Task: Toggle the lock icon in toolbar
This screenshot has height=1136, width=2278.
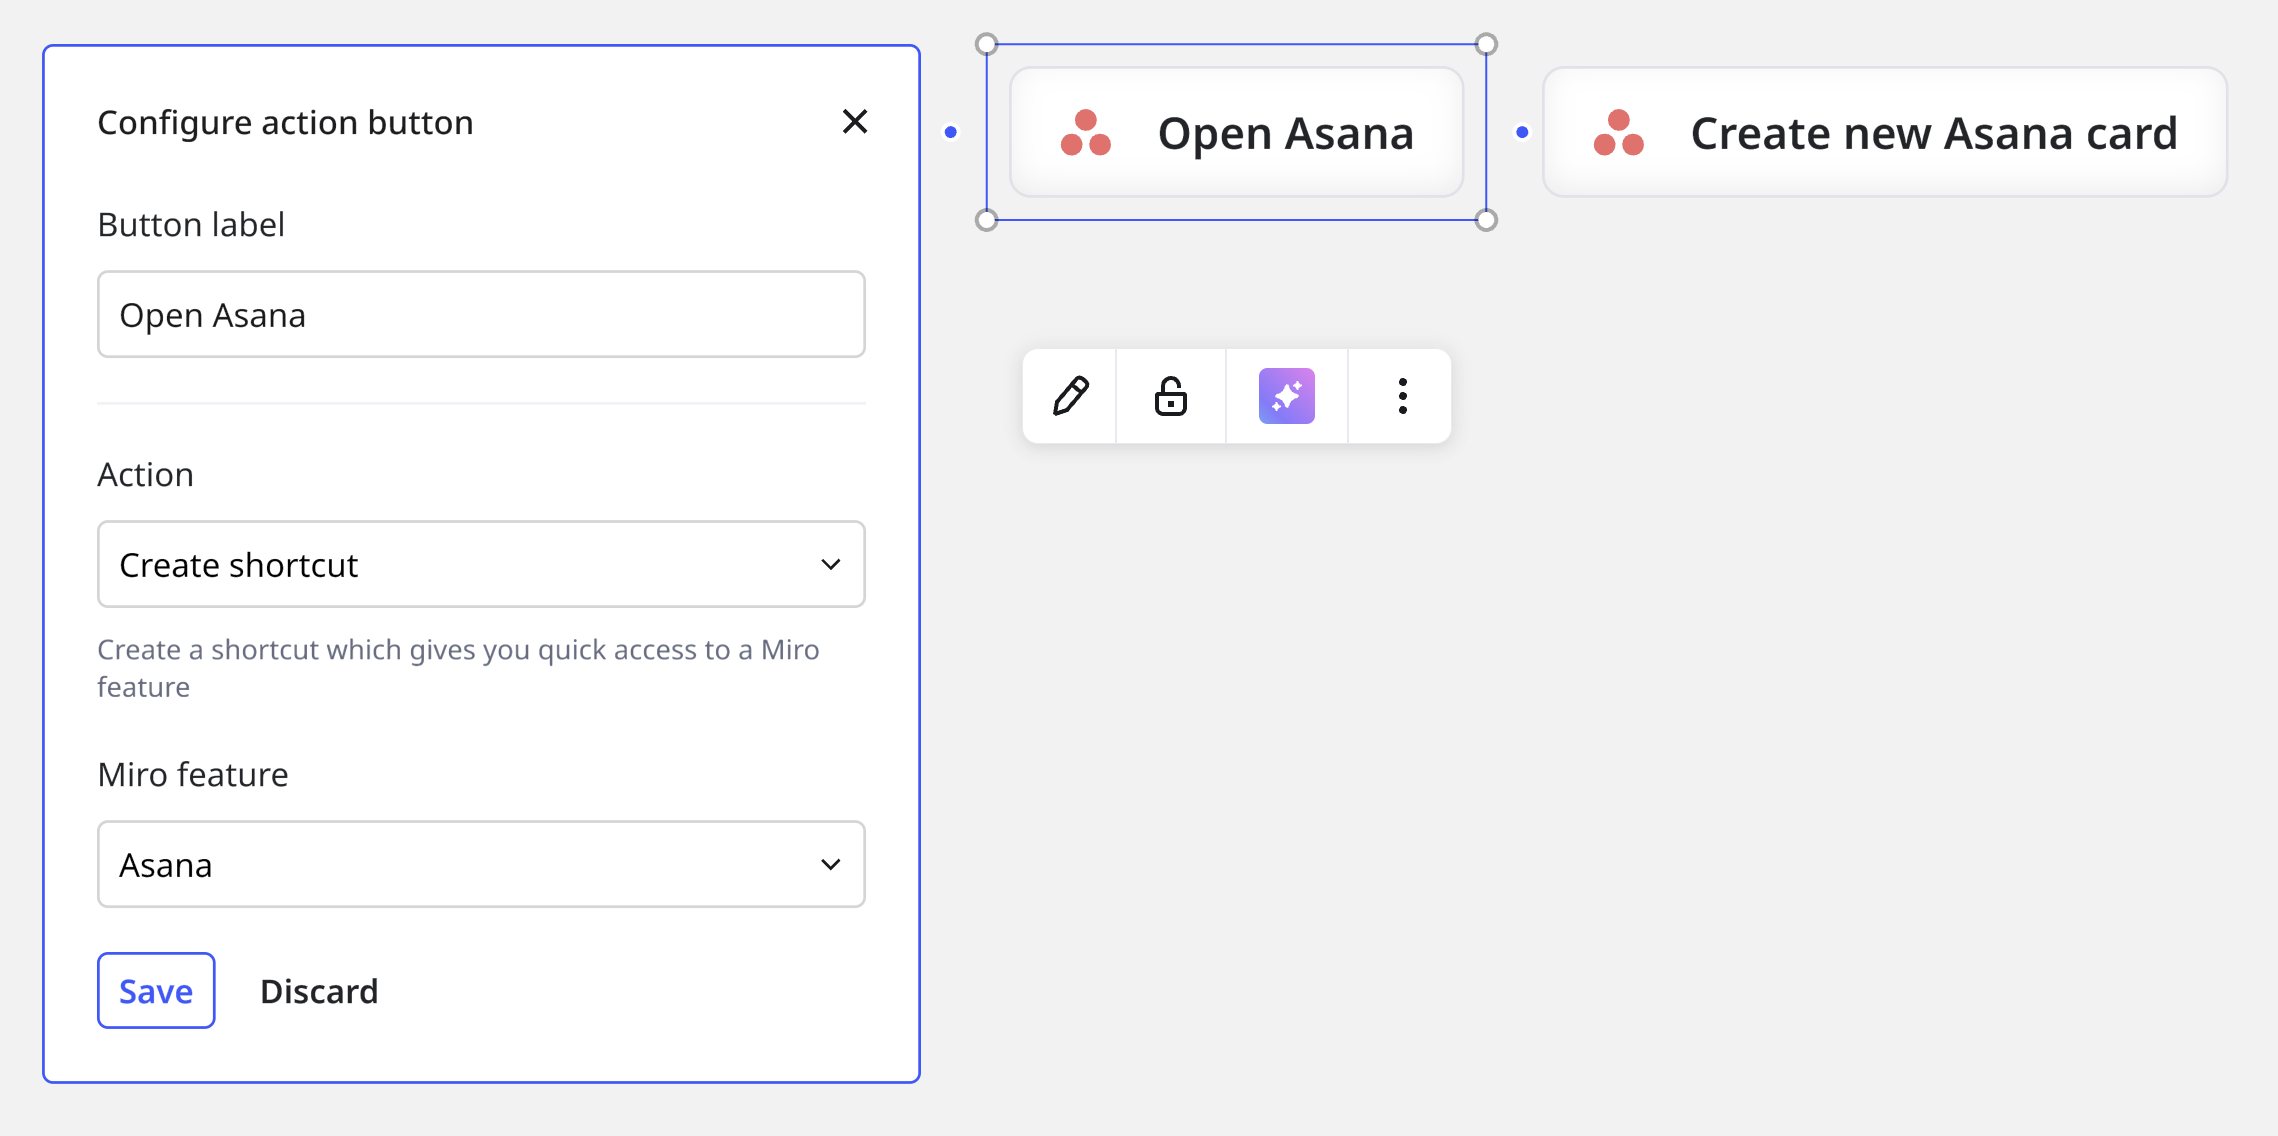Action: (1170, 396)
